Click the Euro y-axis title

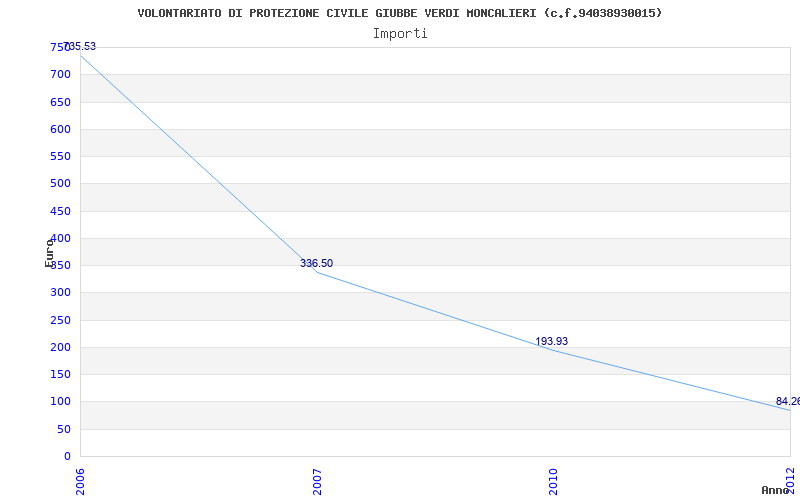click(x=49, y=253)
